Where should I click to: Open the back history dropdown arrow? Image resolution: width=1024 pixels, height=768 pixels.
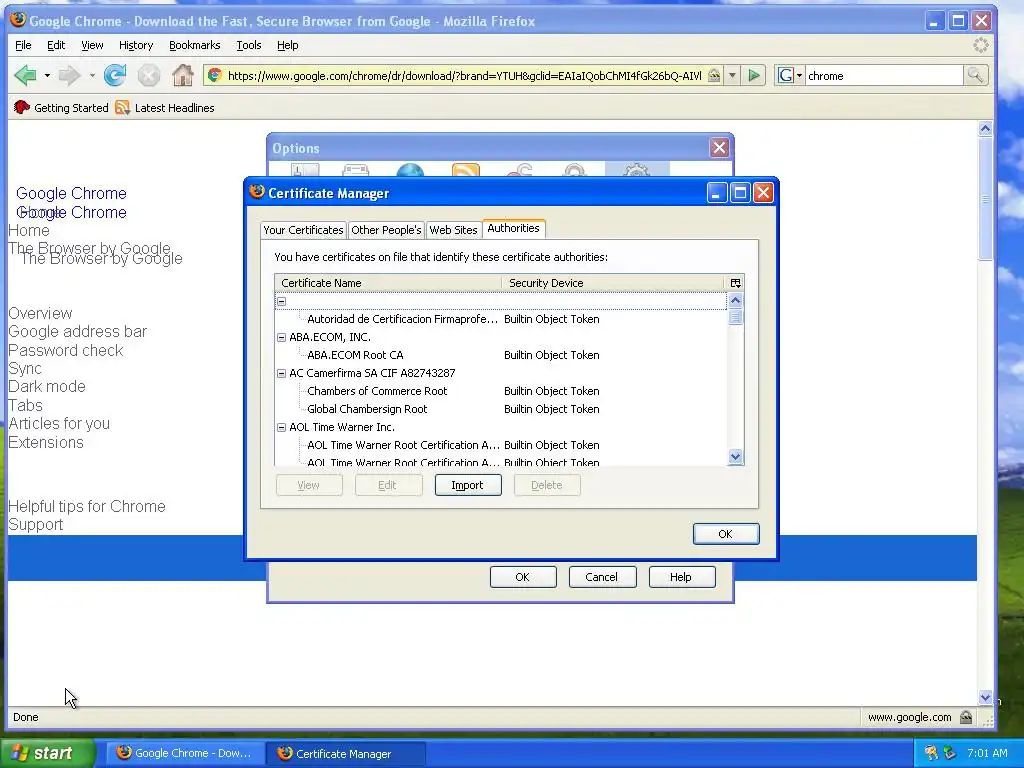47,76
